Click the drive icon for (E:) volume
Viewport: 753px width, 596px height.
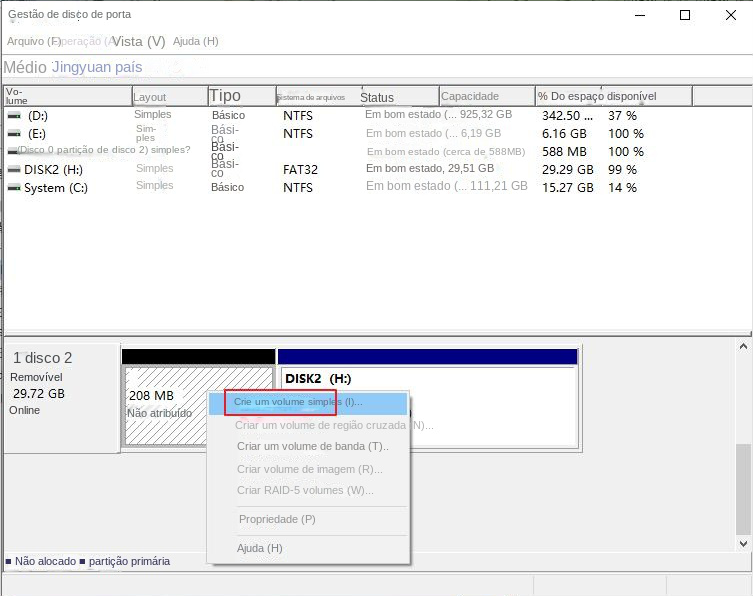[x=14, y=134]
